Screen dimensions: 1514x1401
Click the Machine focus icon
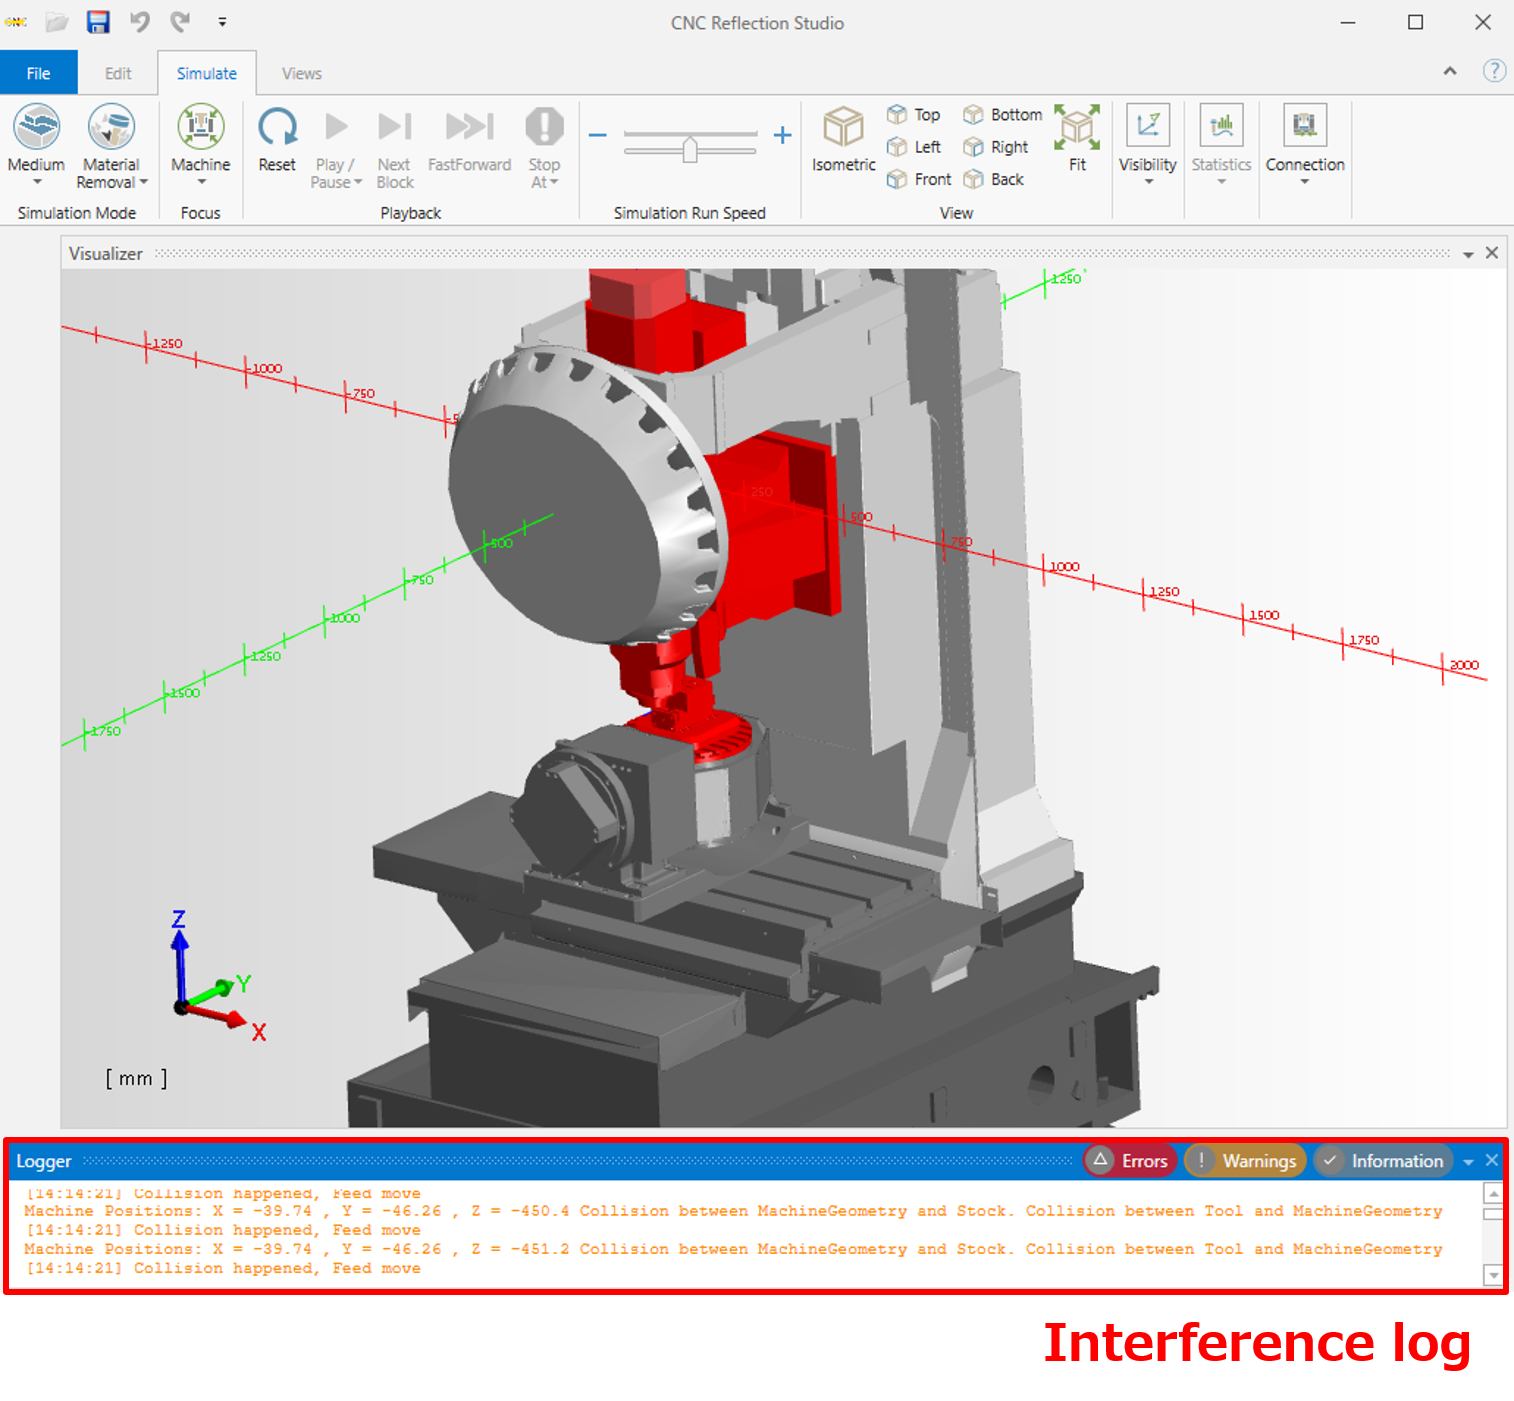(200, 130)
